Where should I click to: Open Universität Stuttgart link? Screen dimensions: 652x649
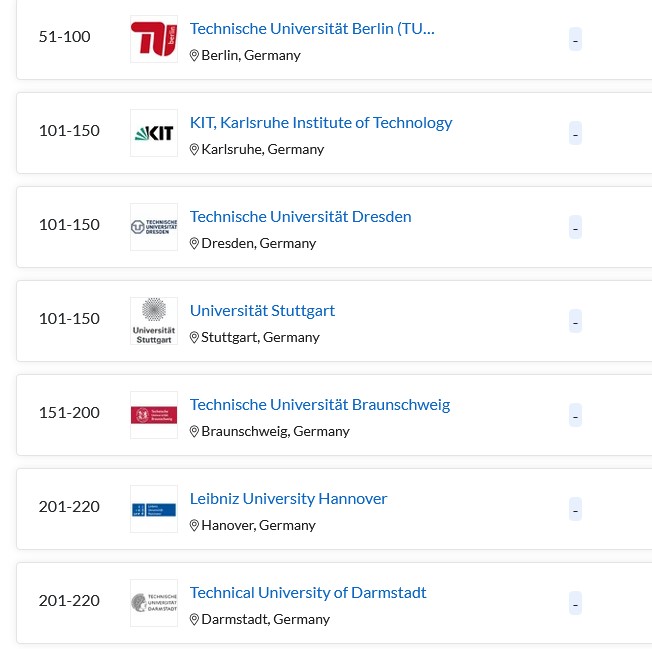(x=262, y=311)
